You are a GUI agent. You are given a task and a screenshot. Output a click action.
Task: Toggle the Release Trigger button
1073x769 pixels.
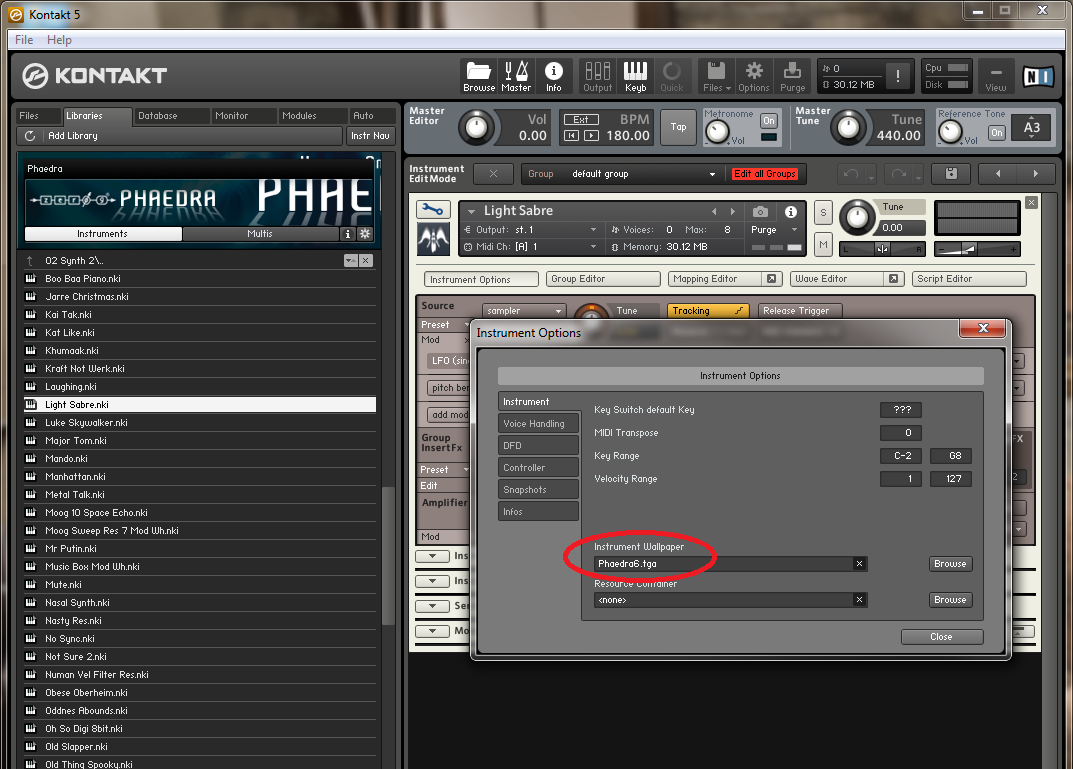click(x=799, y=311)
